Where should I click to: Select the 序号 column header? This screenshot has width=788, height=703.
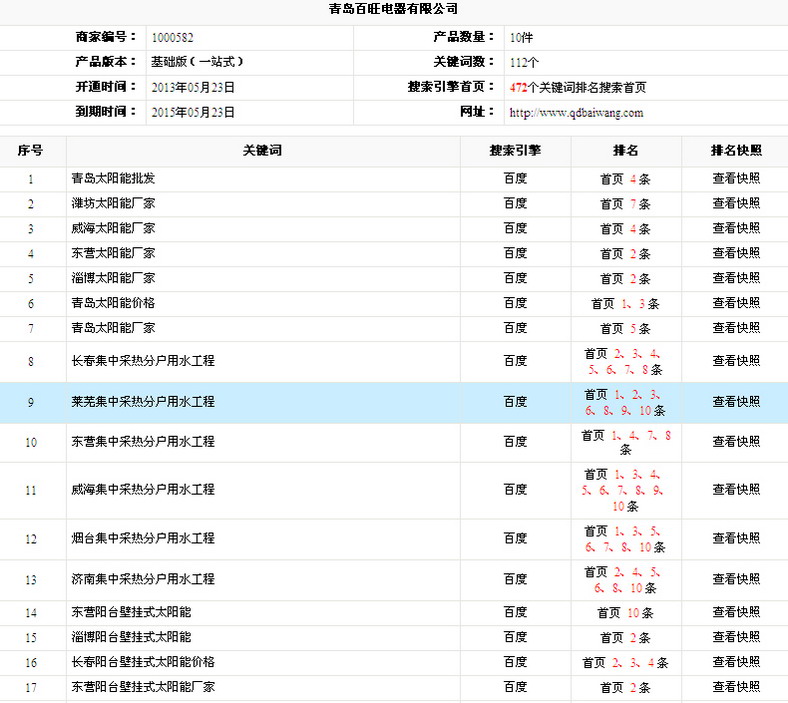click(x=31, y=151)
